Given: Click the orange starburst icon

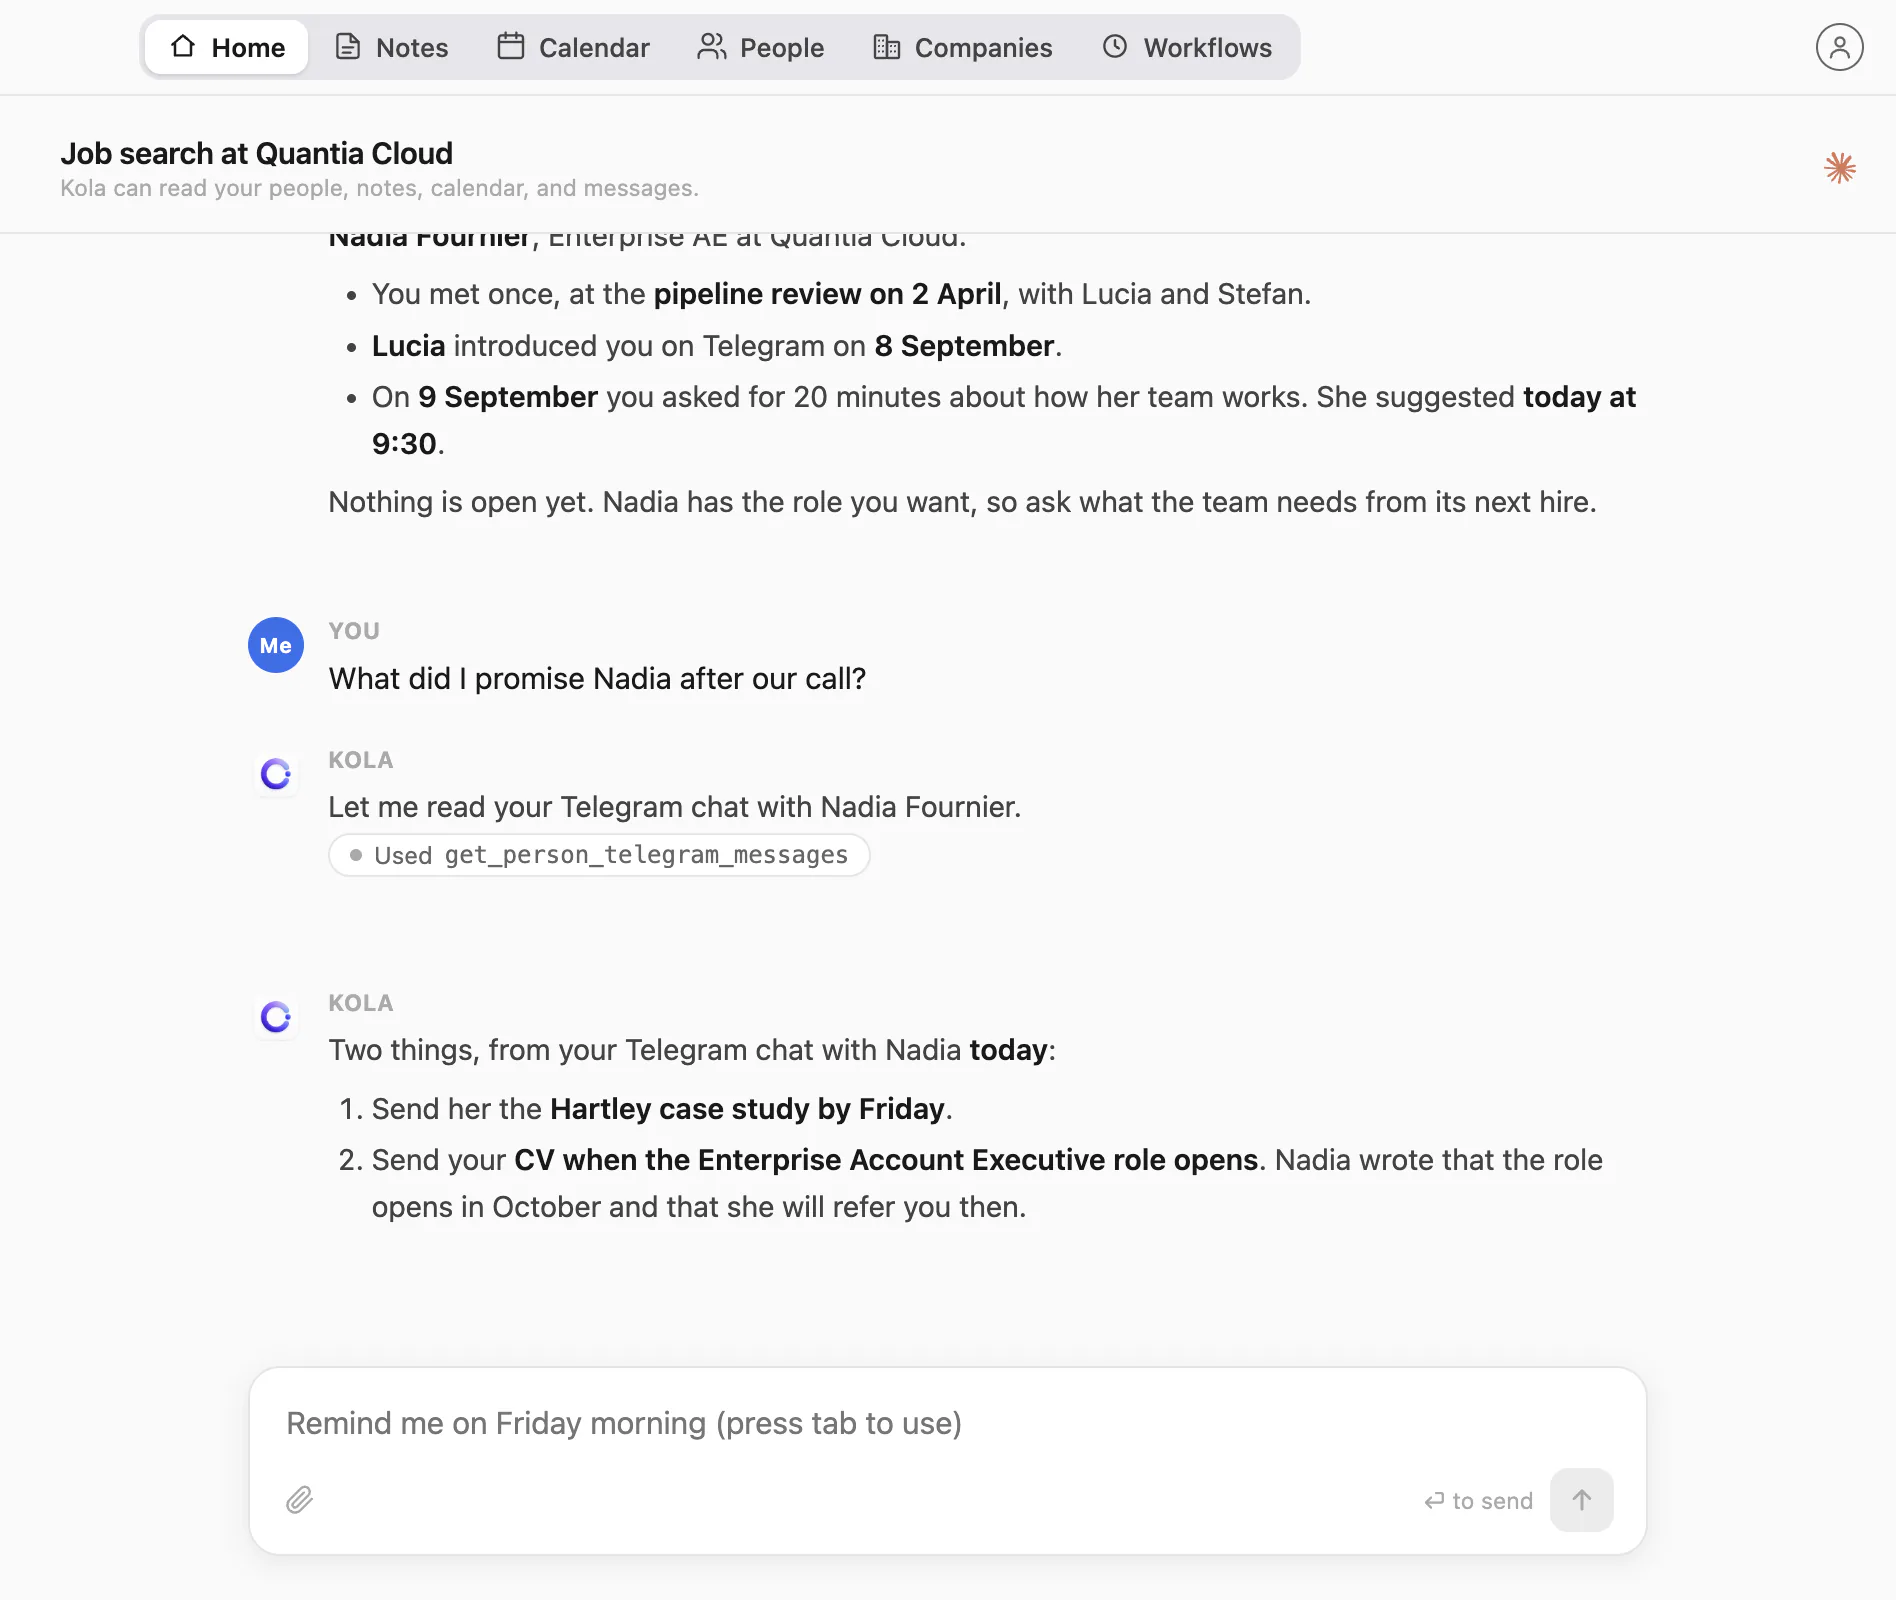Looking at the screenshot, I should (1840, 167).
